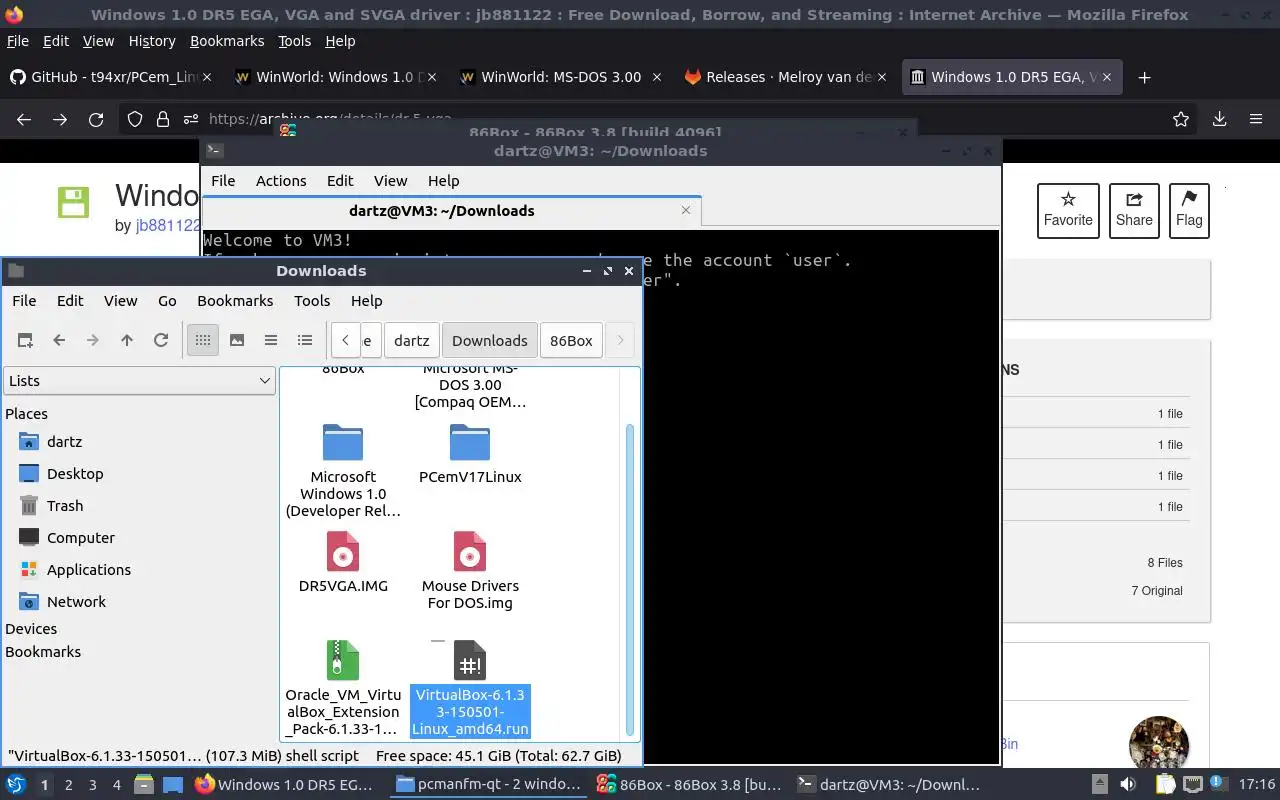Go up to parent folder in file manager

click(x=127, y=340)
